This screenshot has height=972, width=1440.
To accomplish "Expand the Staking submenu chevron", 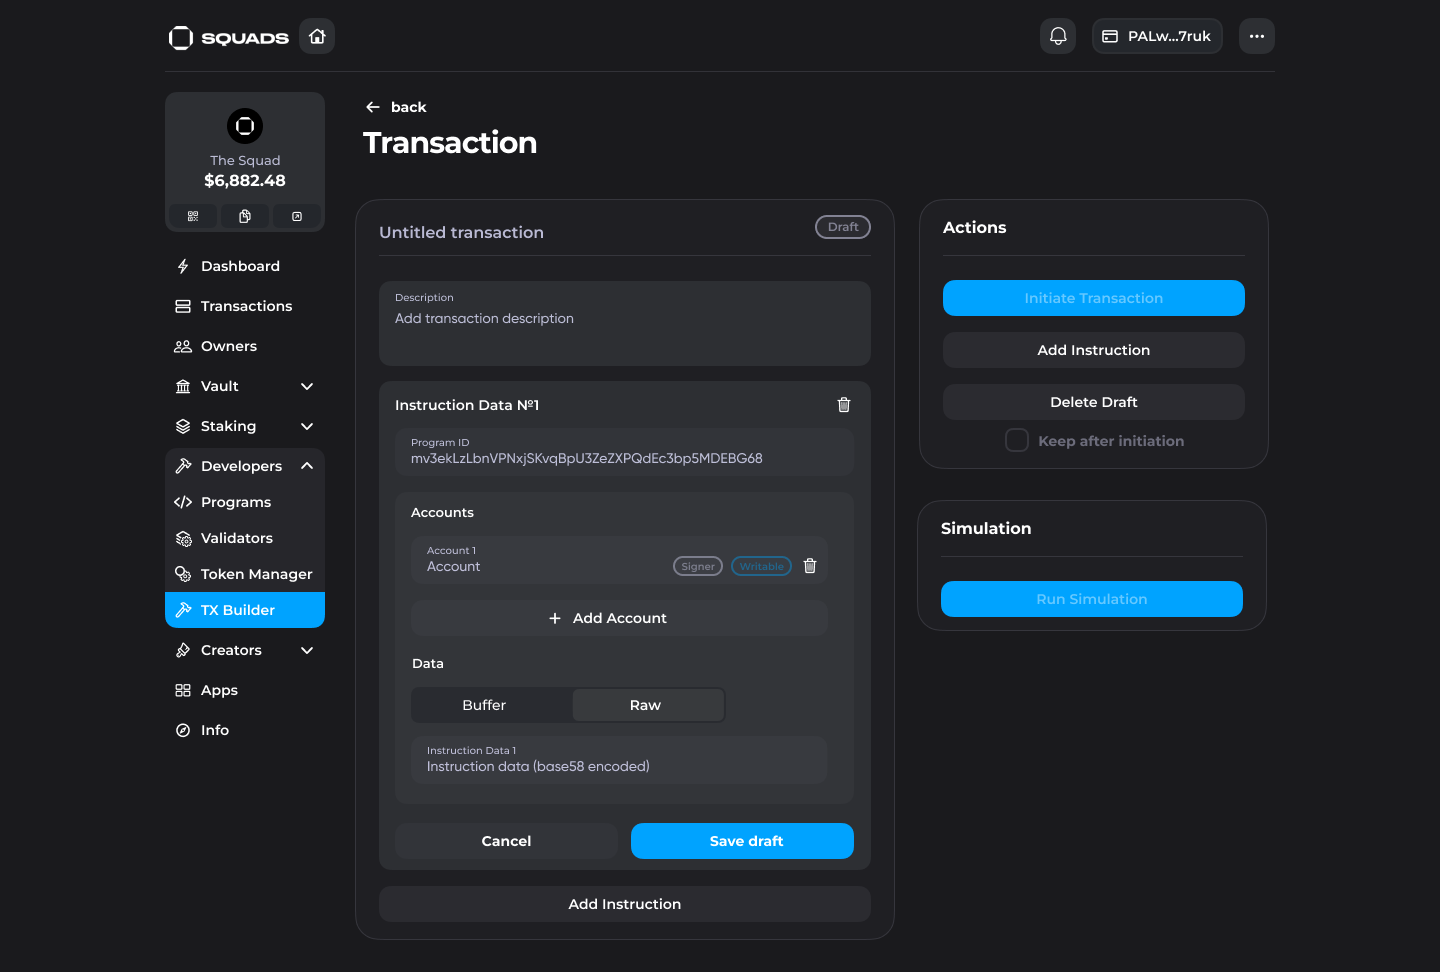I will (307, 426).
